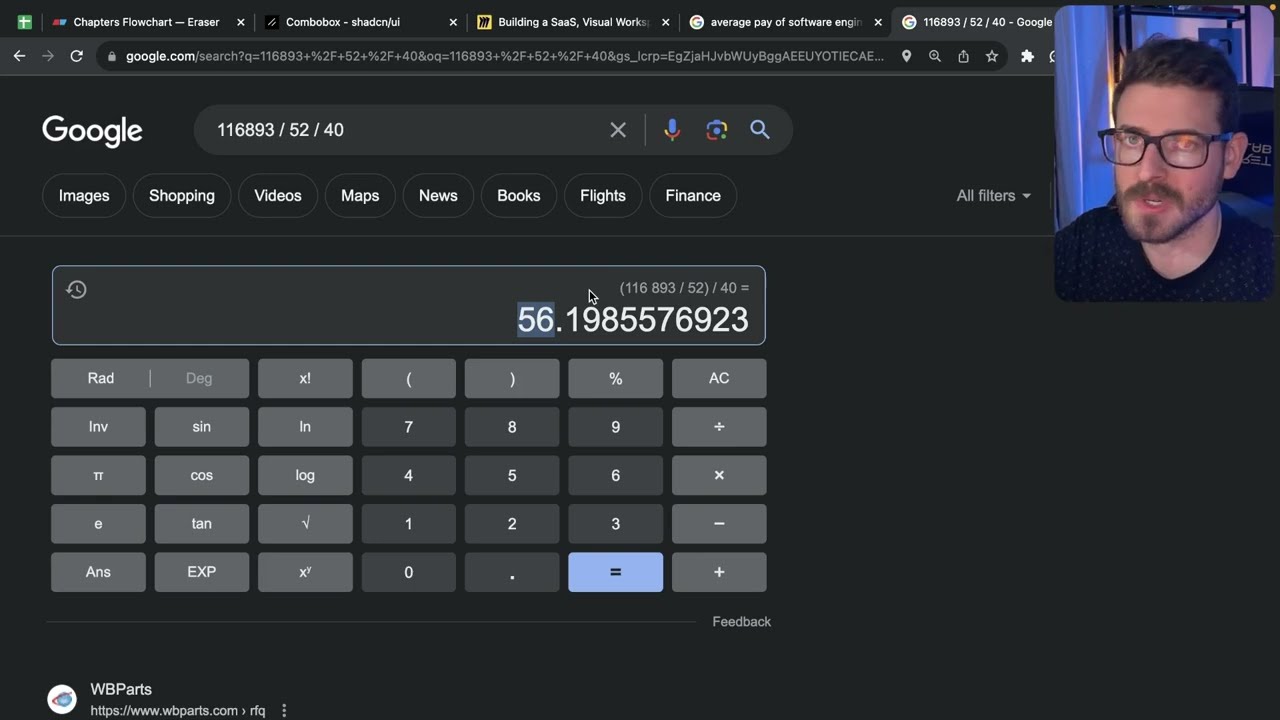The height and width of the screenshot is (720, 1280).
Task: Clear calculator with AC button
Action: point(719,378)
